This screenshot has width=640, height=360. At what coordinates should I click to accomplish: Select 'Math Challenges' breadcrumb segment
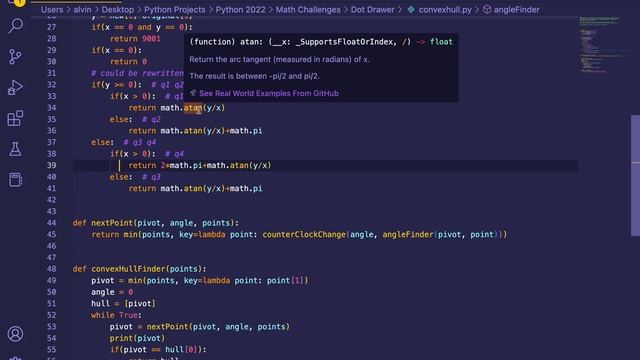pos(308,9)
